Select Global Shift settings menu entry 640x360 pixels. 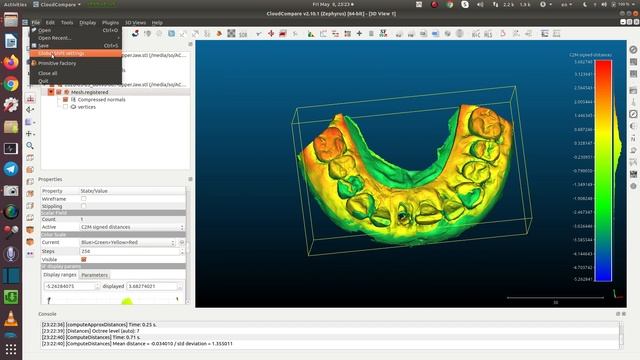click(x=75, y=53)
